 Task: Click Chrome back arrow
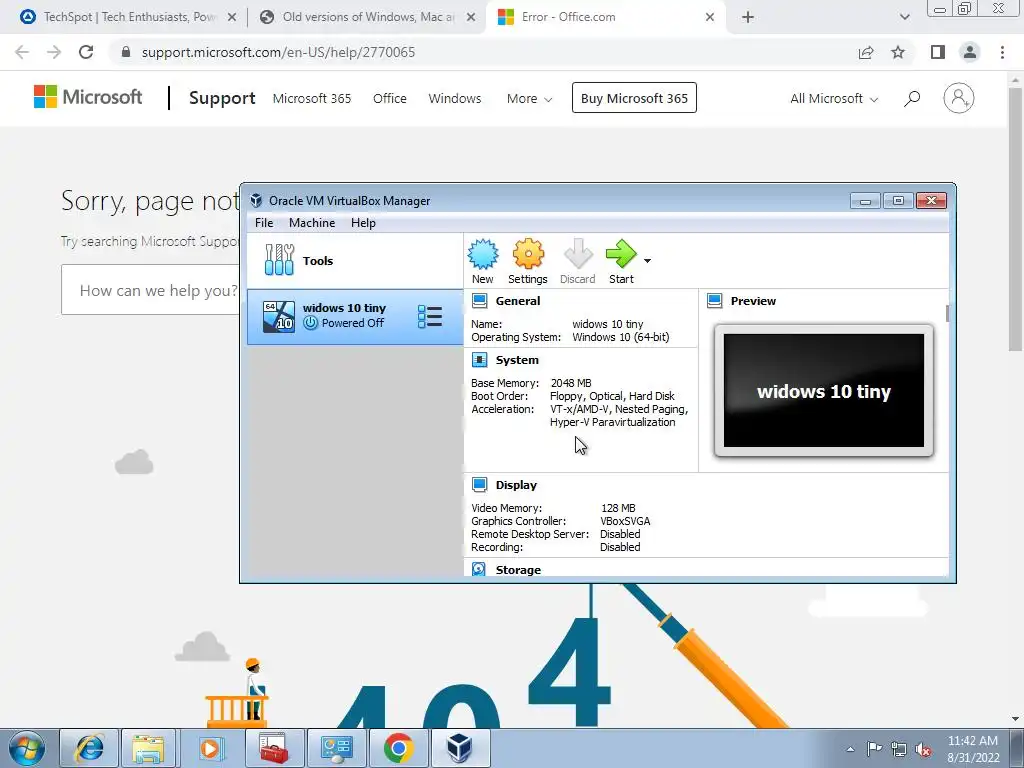point(22,52)
